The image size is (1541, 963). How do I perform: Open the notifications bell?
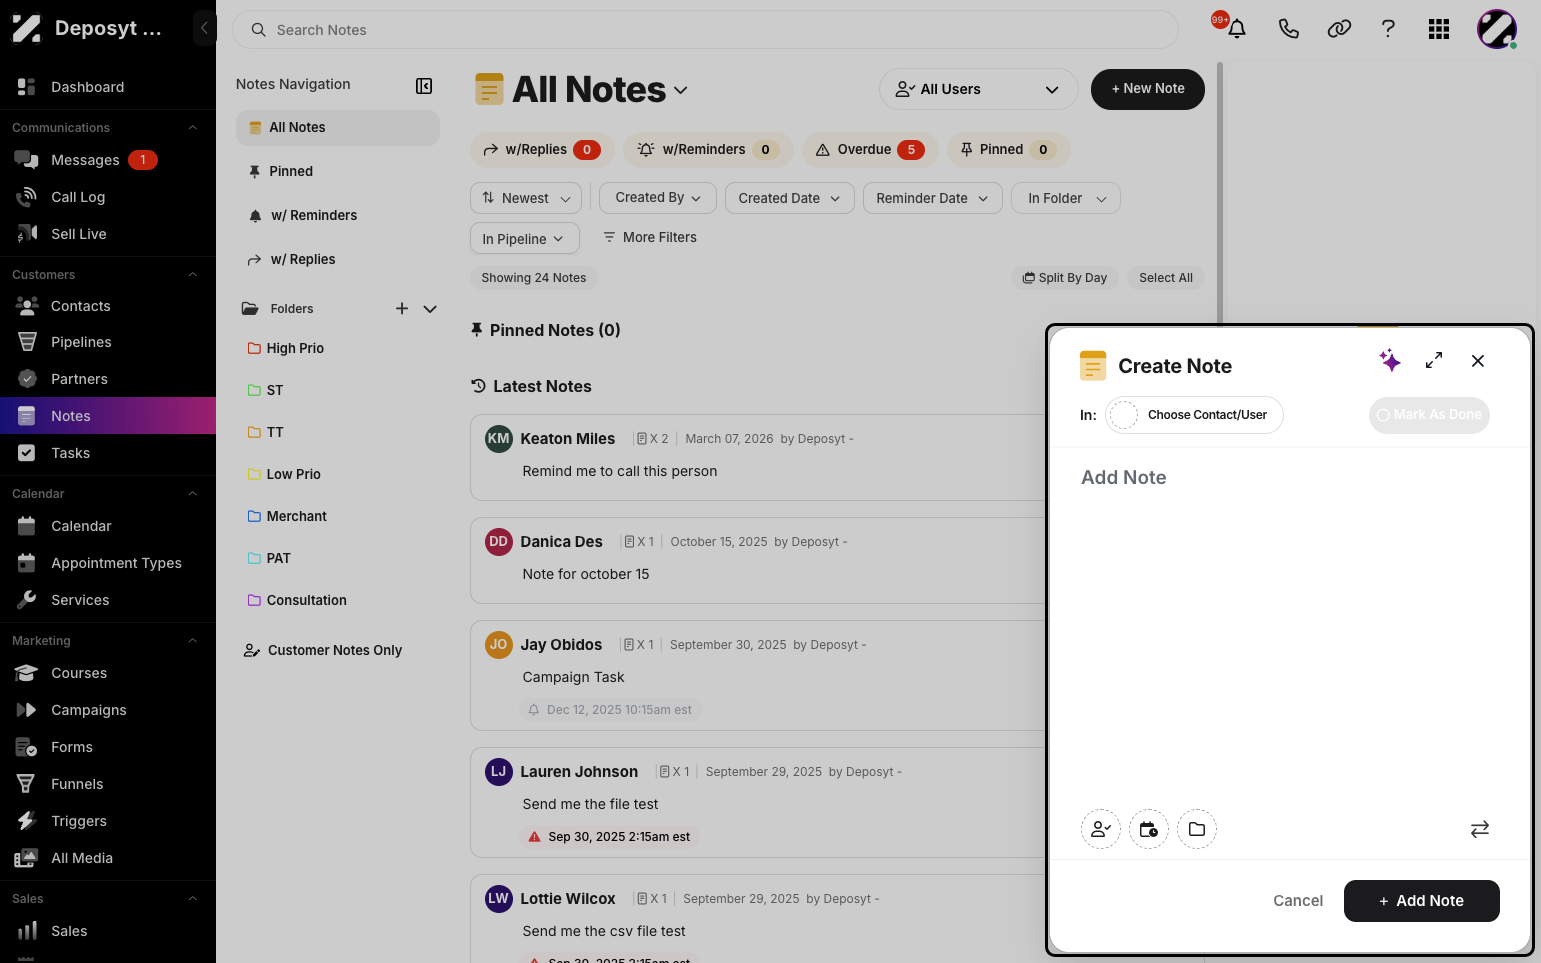point(1237,29)
